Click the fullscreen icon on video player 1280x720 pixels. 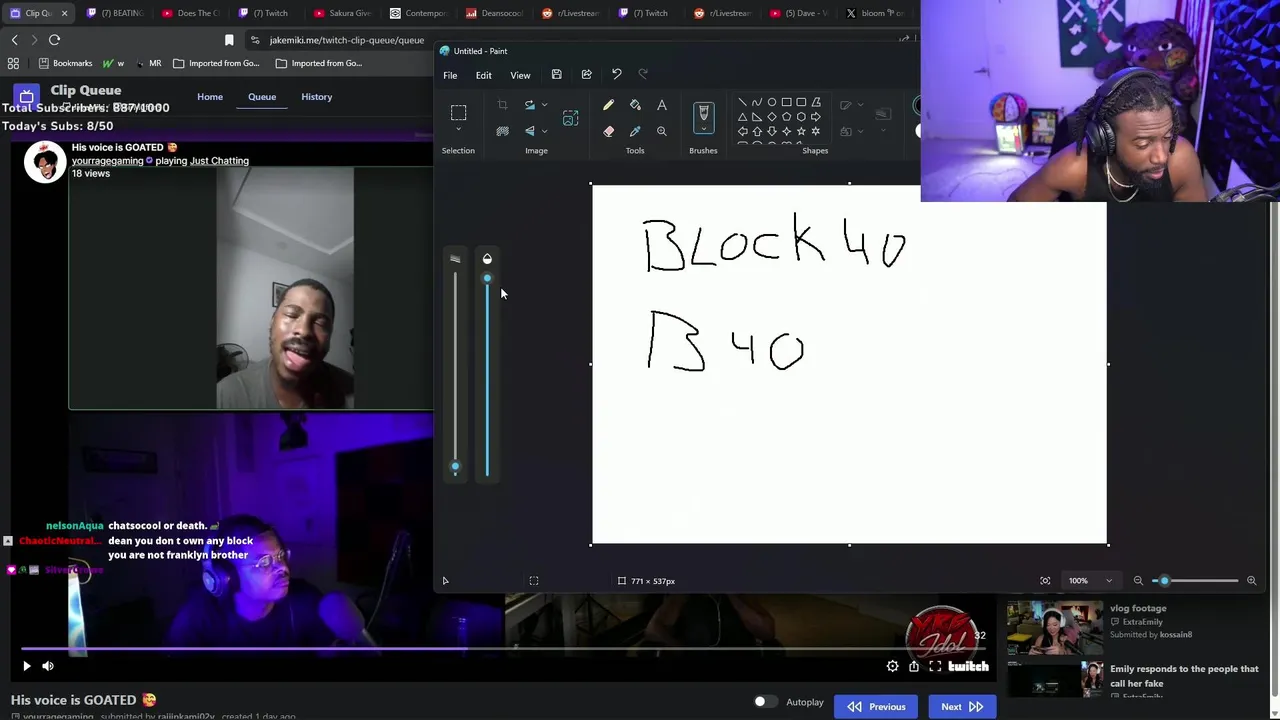(x=935, y=666)
